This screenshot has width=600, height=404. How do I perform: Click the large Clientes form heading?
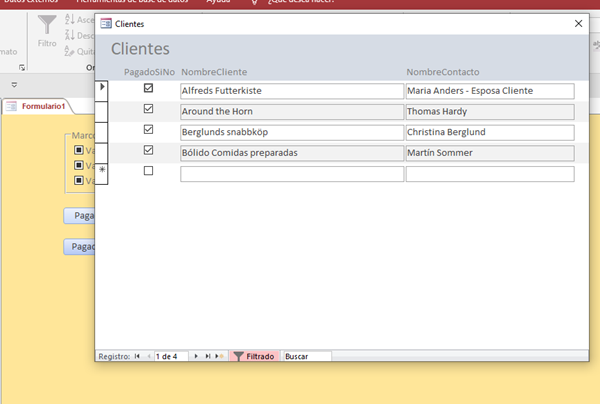point(140,49)
